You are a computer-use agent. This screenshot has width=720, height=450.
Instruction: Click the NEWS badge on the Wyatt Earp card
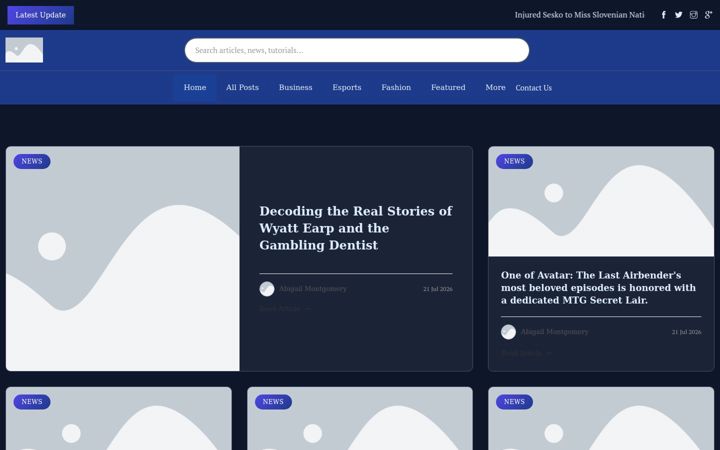tap(32, 161)
